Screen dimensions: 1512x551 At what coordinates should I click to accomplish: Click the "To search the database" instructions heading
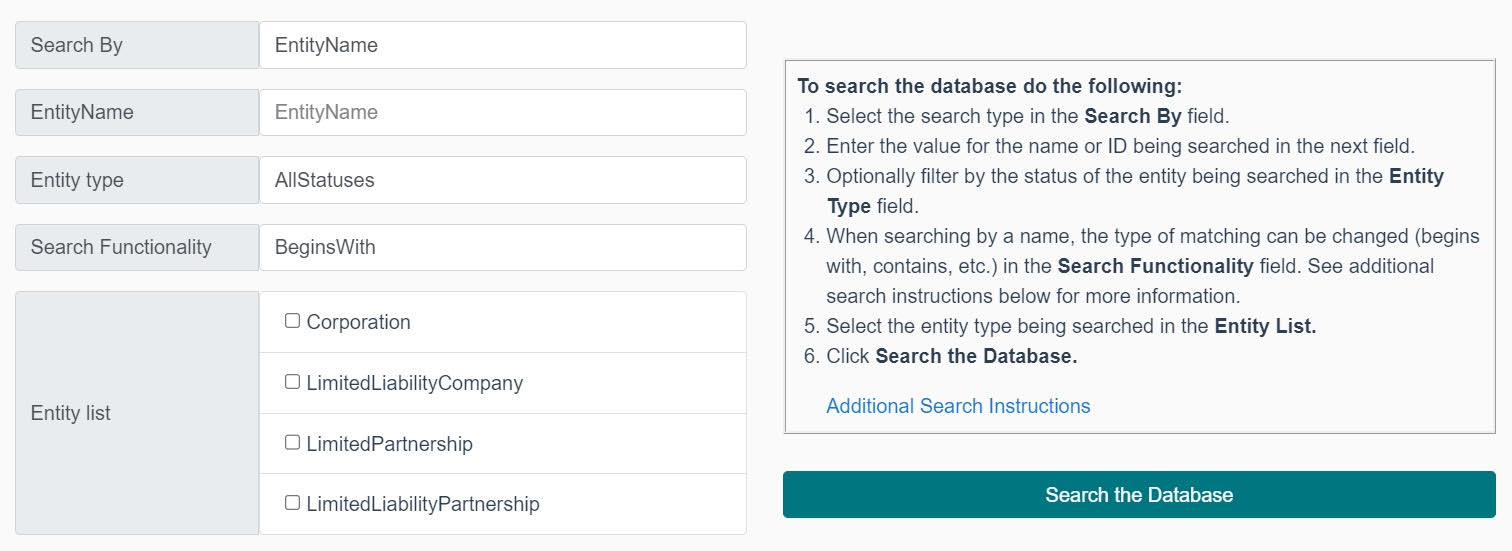click(990, 86)
